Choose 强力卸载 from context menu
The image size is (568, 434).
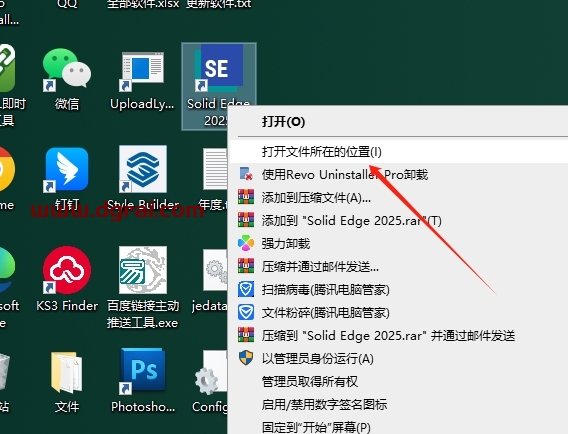(x=399, y=243)
